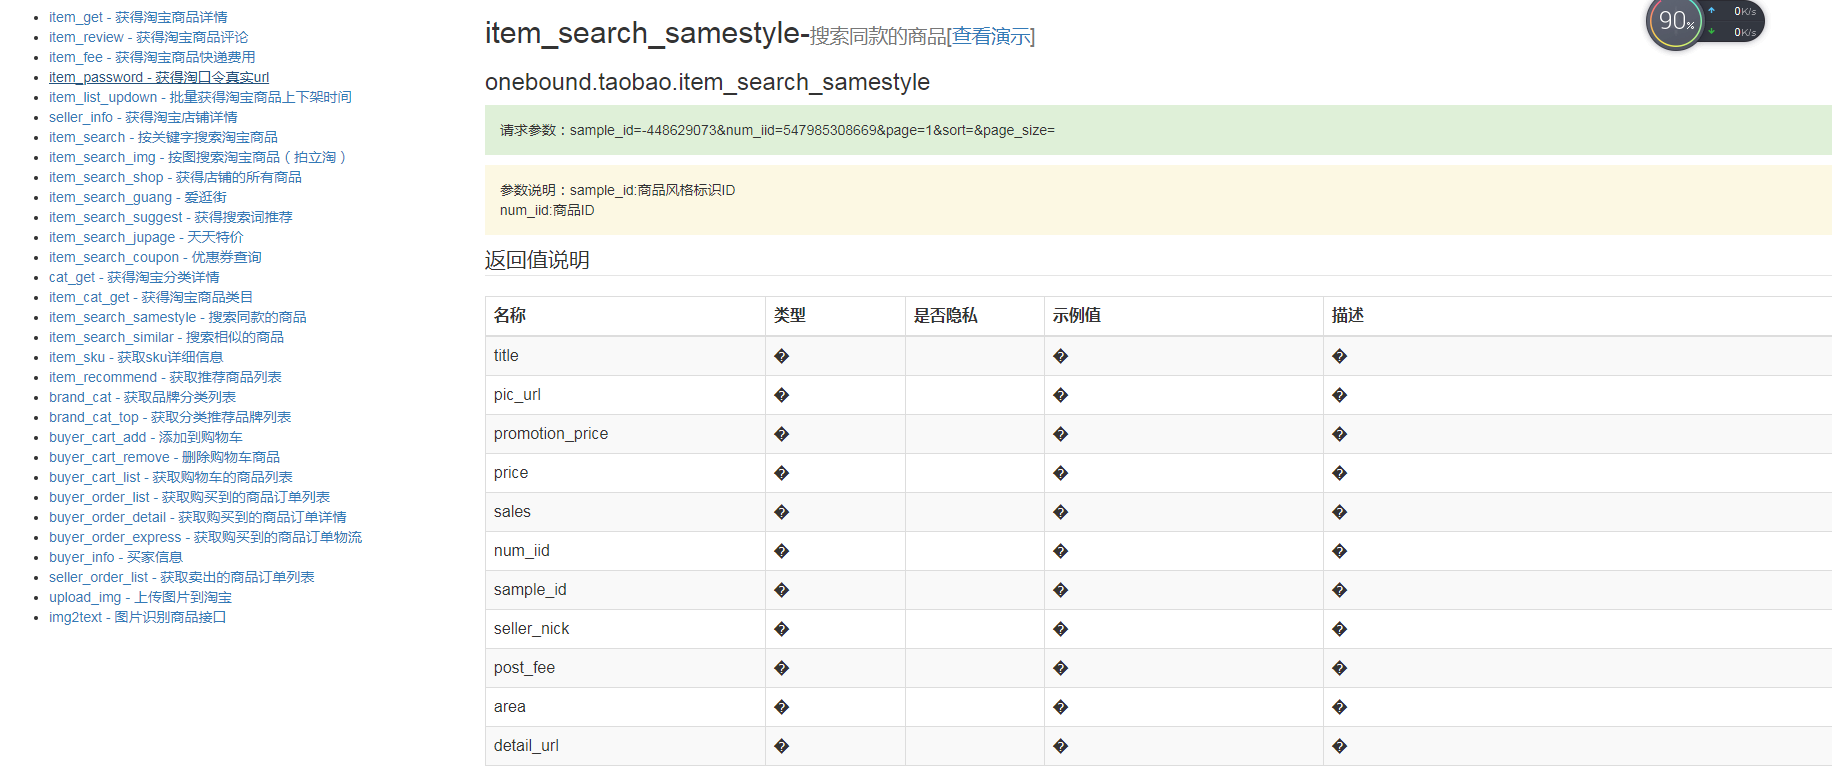Open the buyer_order_detail link
This screenshot has height=772, width=1832.
(x=198, y=517)
